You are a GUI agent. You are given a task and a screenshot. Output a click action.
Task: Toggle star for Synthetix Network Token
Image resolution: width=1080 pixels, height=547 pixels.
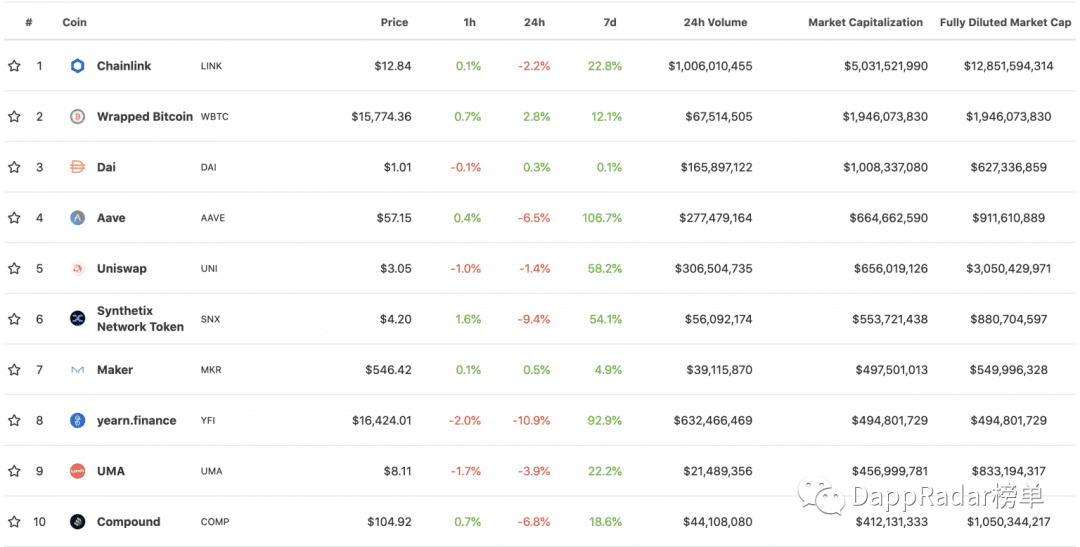click(x=14, y=319)
